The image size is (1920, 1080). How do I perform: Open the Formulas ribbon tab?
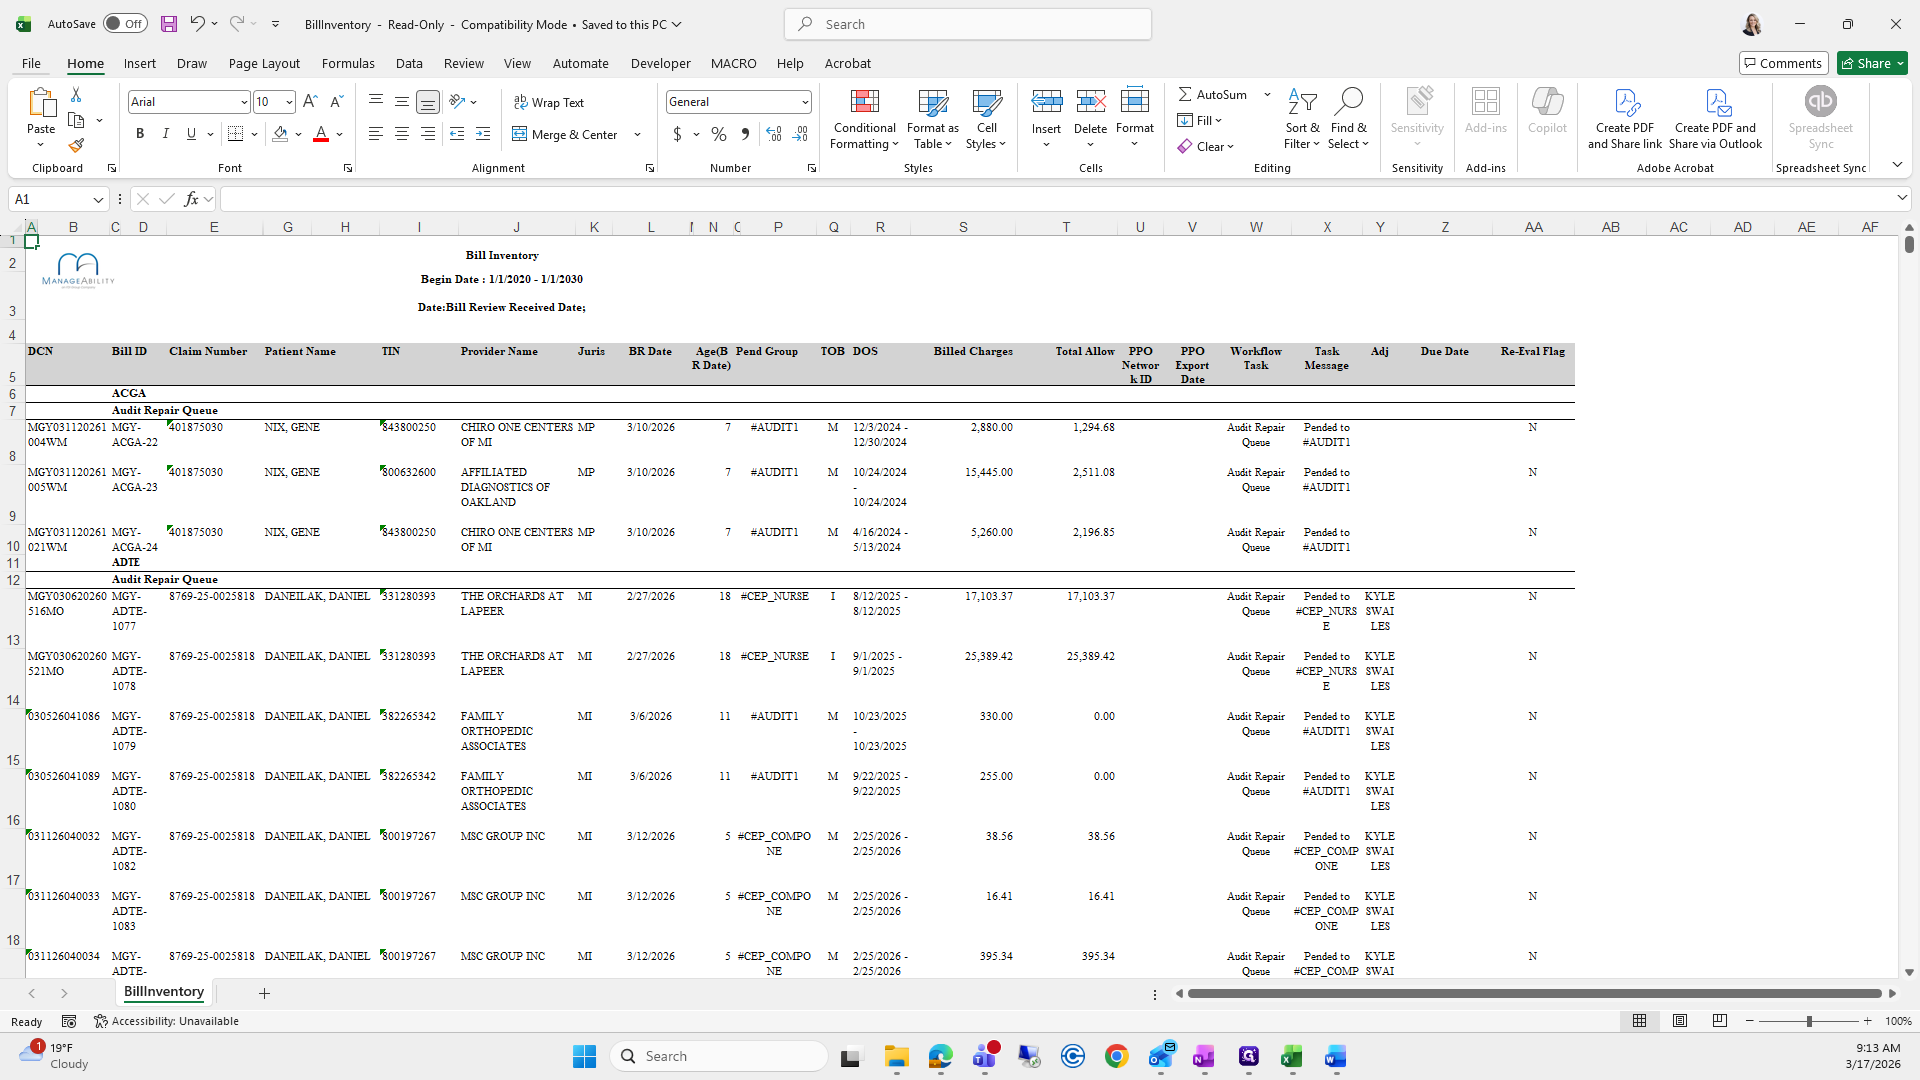(348, 63)
